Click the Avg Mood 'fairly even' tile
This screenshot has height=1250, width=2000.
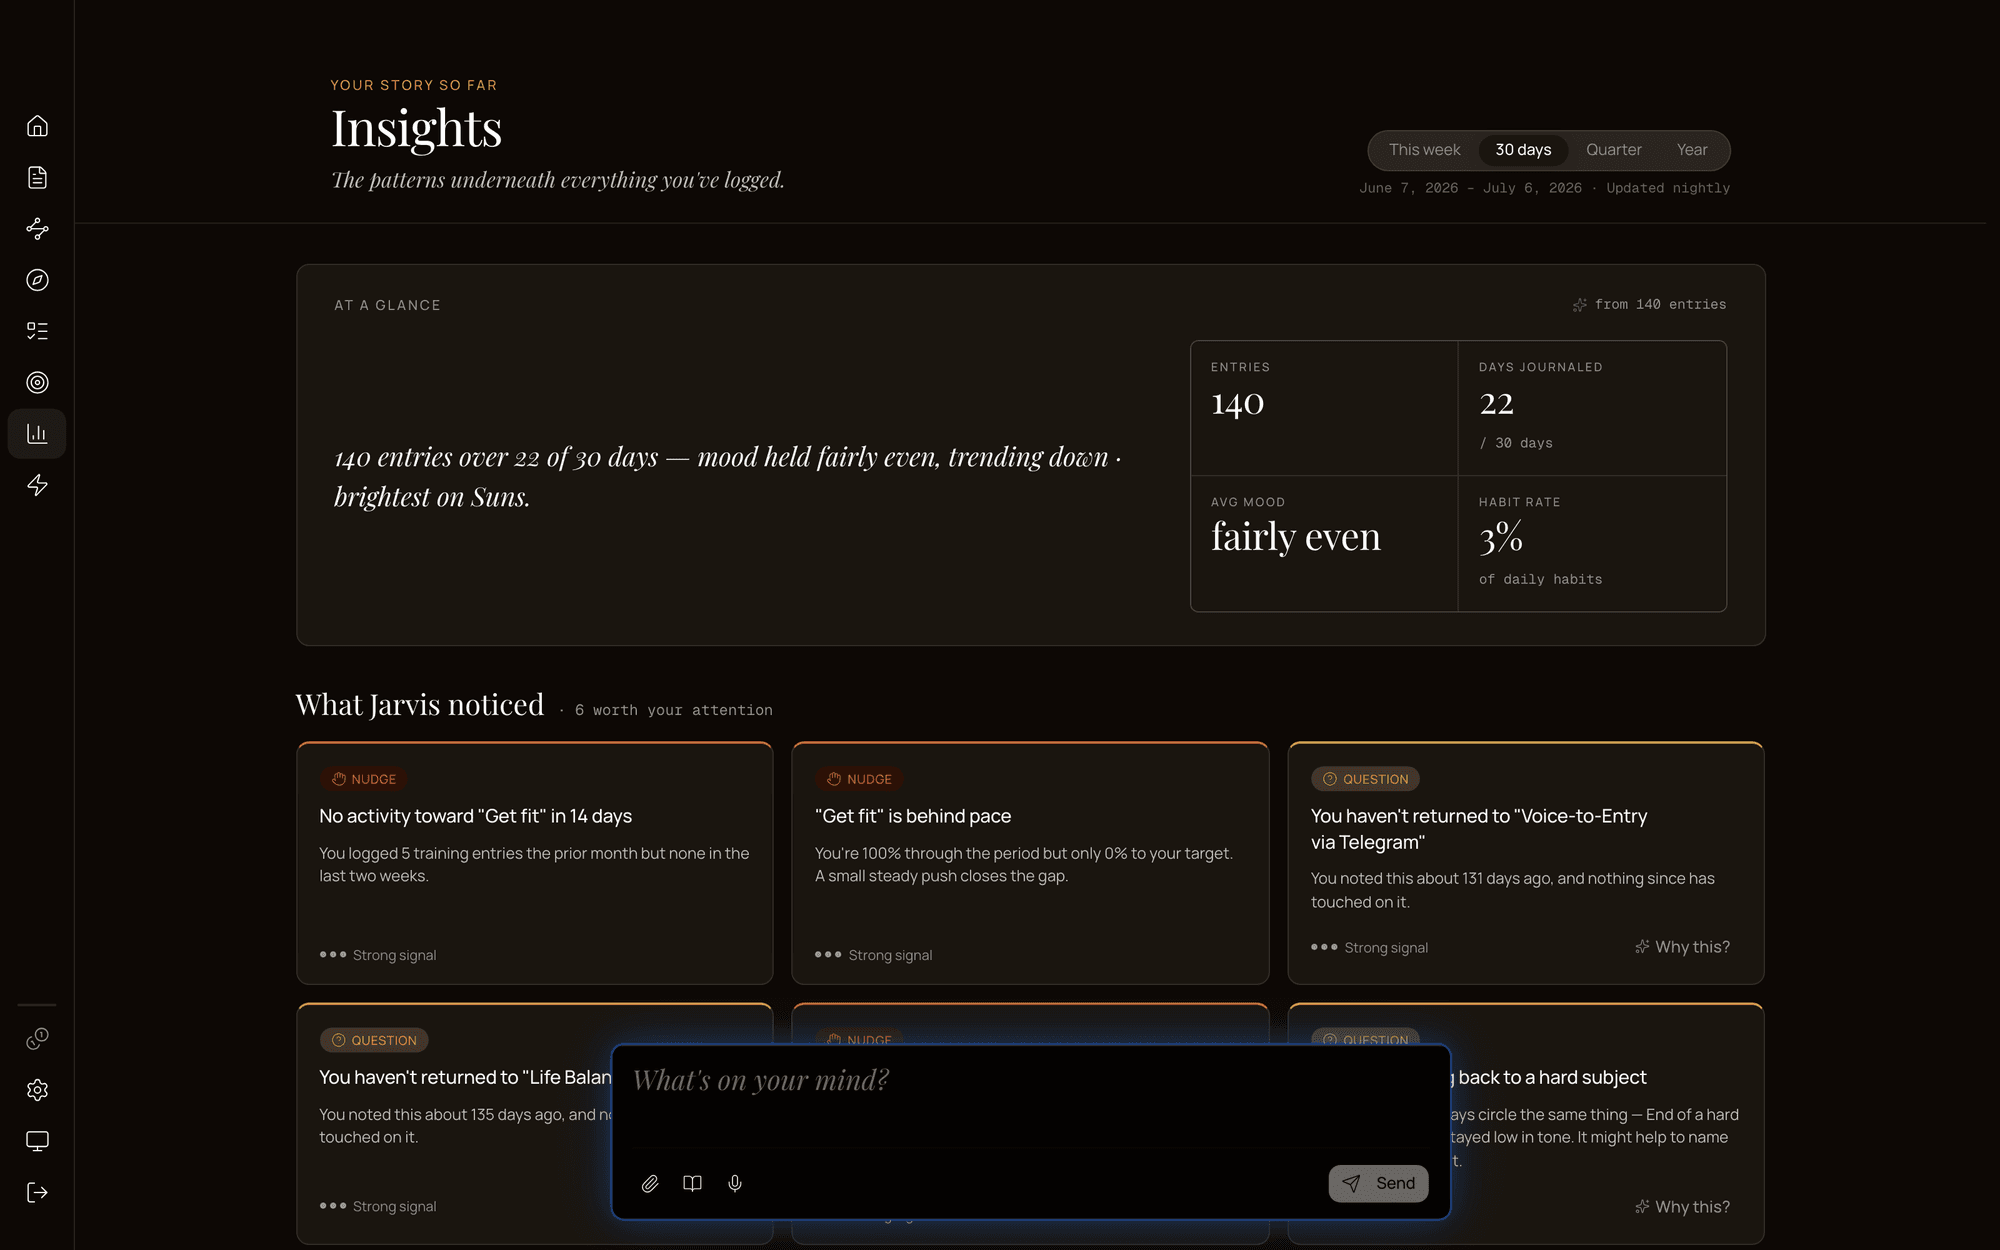[x=1324, y=543]
